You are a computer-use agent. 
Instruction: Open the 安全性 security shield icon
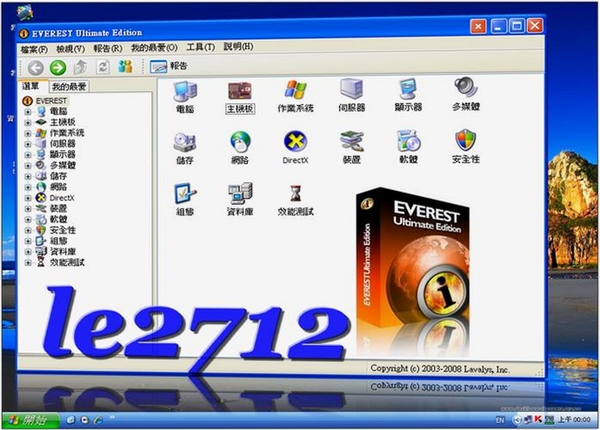pos(466,146)
